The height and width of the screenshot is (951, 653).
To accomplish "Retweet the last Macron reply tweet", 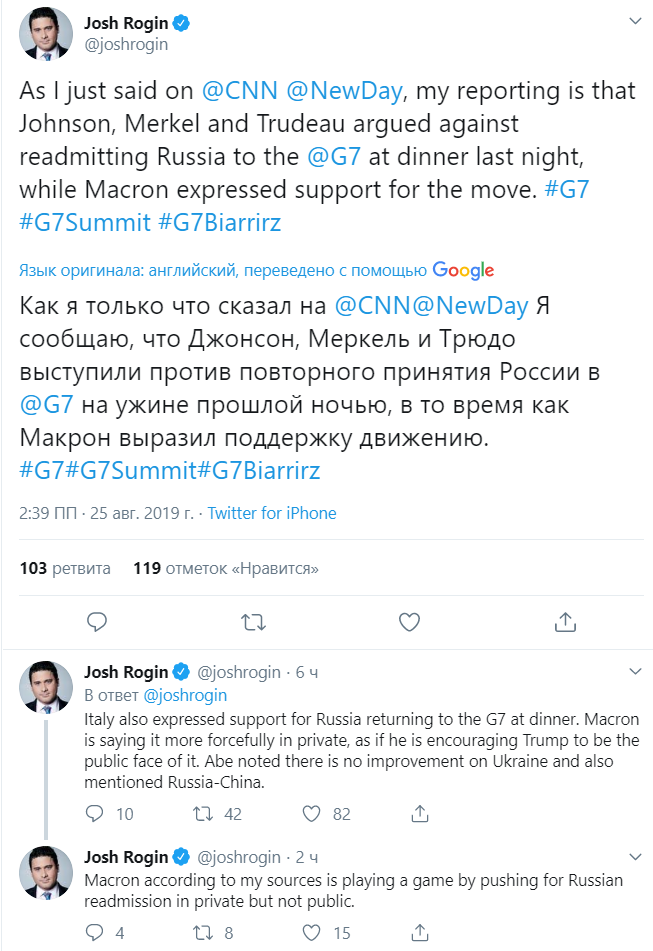I will click(x=203, y=932).
